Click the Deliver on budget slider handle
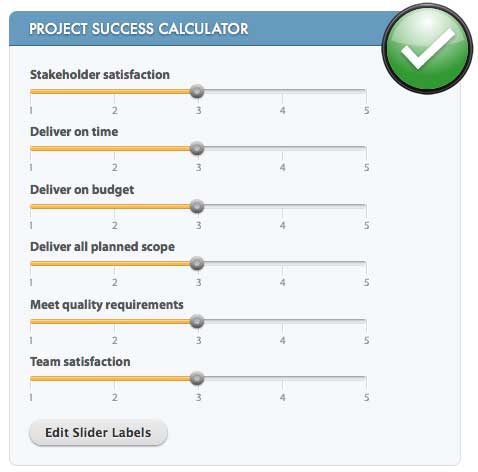This screenshot has height=472, width=478. (x=197, y=206)
